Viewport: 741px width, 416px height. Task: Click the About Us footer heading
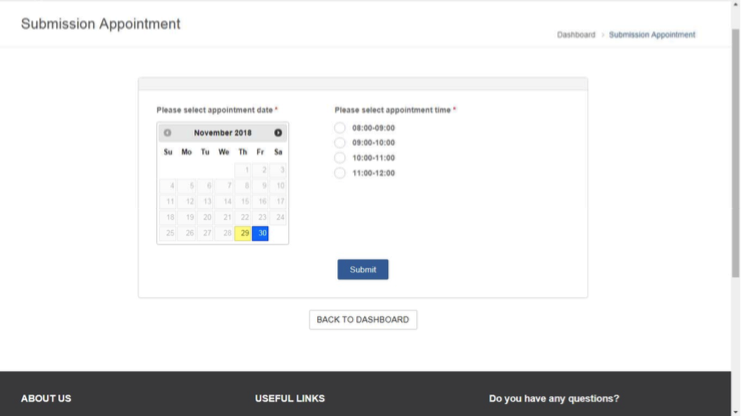(46, 398)
